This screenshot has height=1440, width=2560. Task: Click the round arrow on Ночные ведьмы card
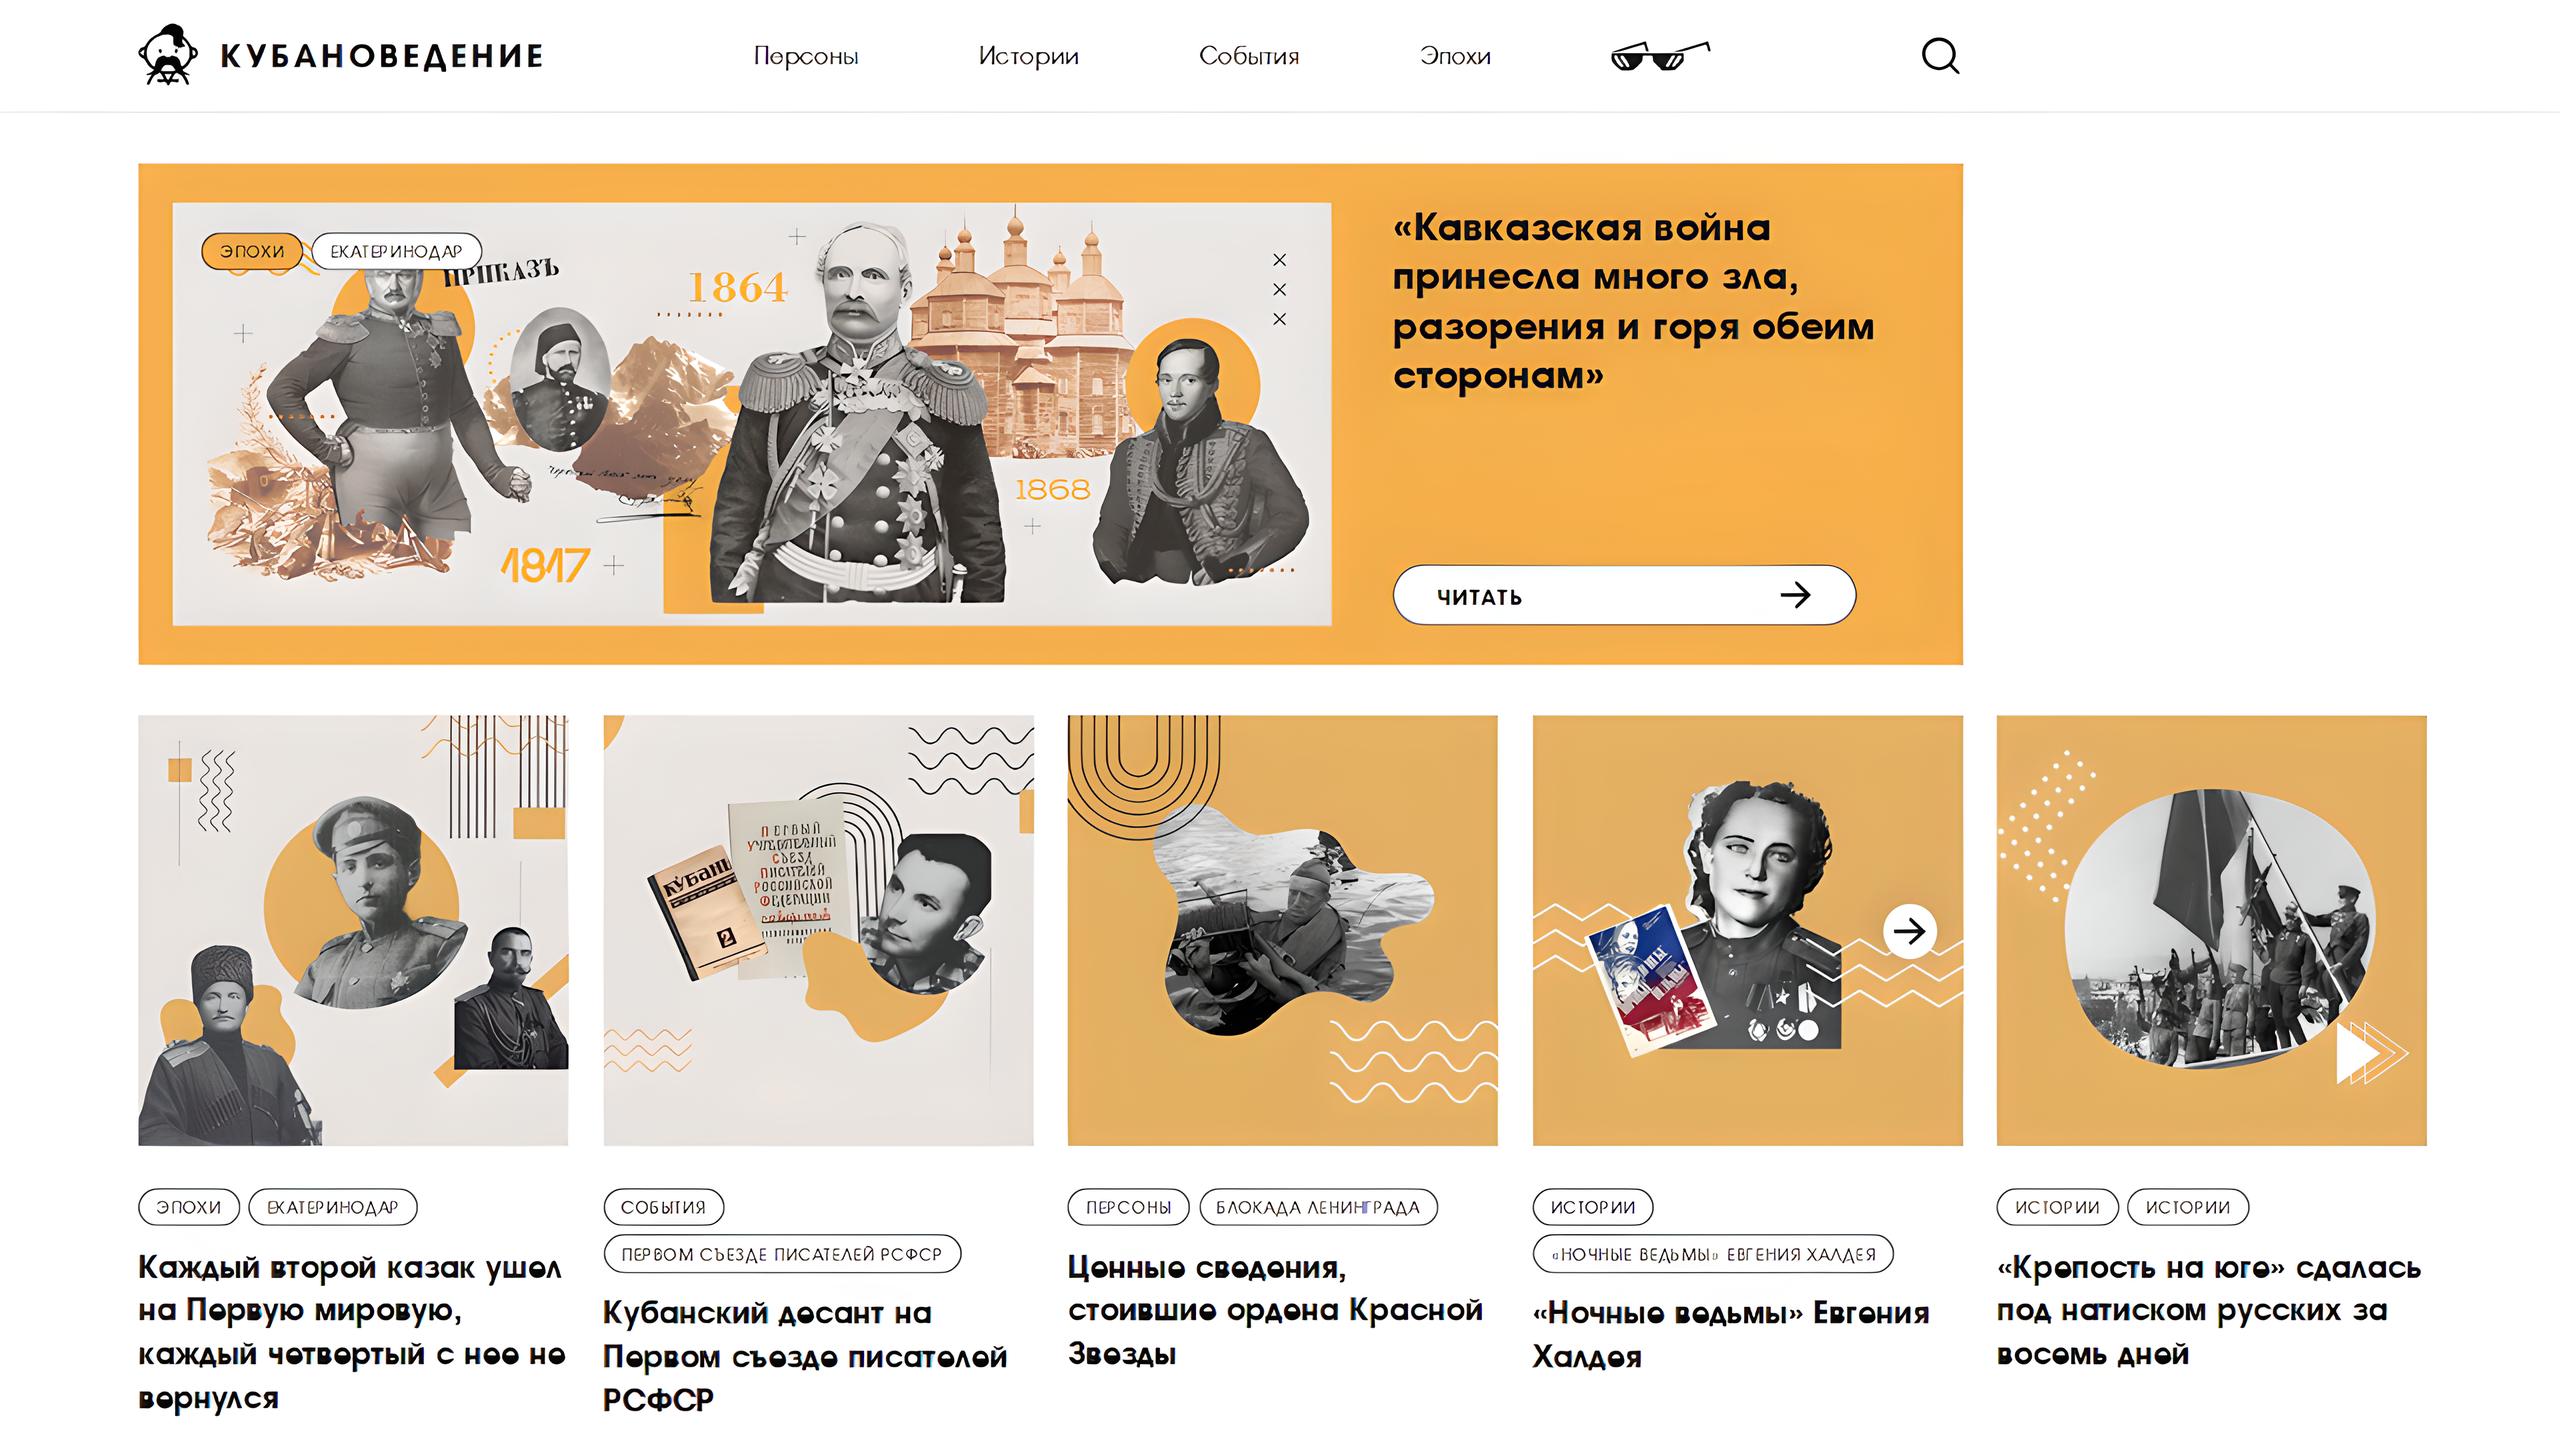coord(1910,932)
